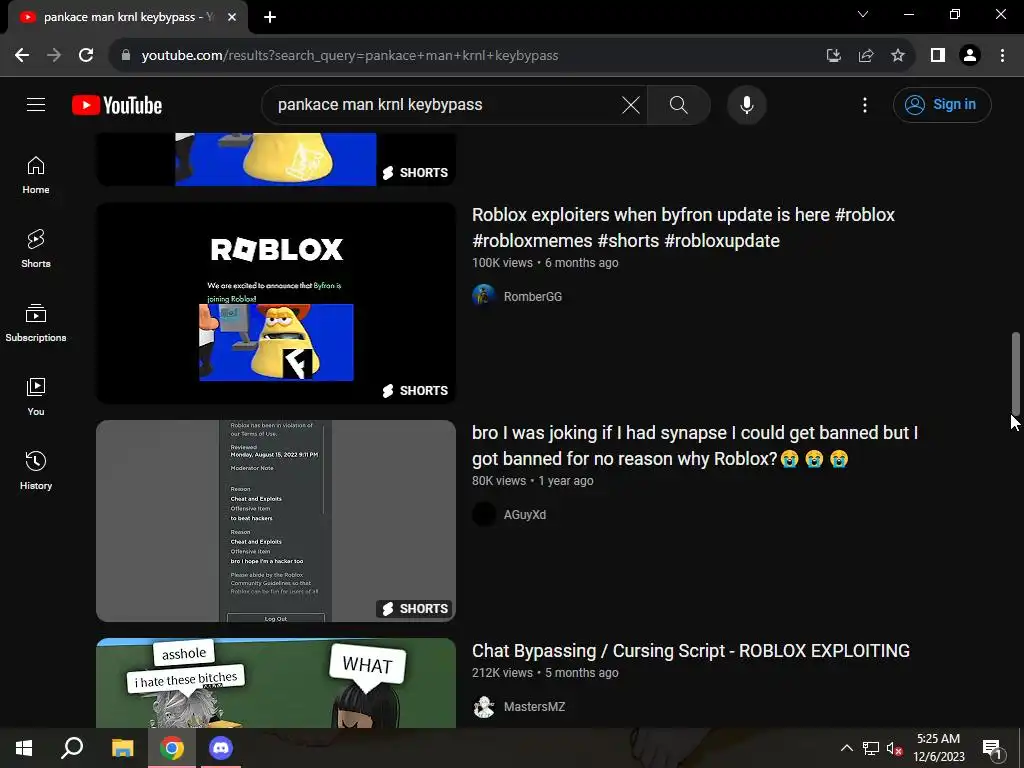Image resolution: width=1024 pixels, height=768 pixels.
Task: Open the Chat Bypassing Cursing Script thumbnail
Action: (276, 683)
